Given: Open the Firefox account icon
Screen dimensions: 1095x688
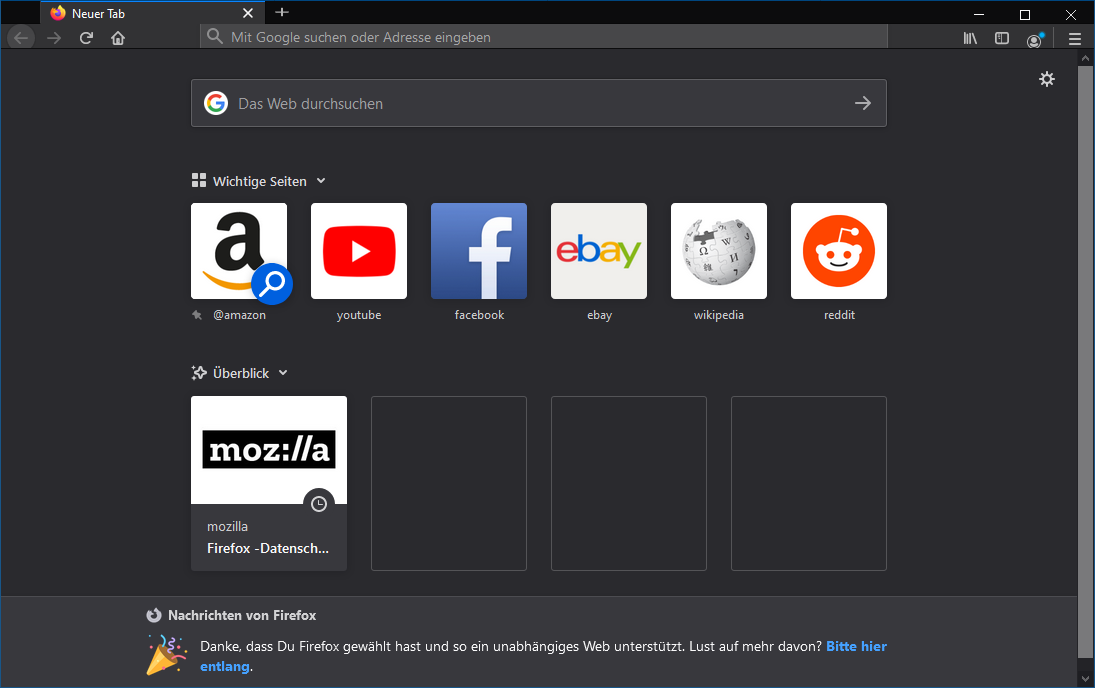Looking at the screenshot, I should pos(1034,40).
